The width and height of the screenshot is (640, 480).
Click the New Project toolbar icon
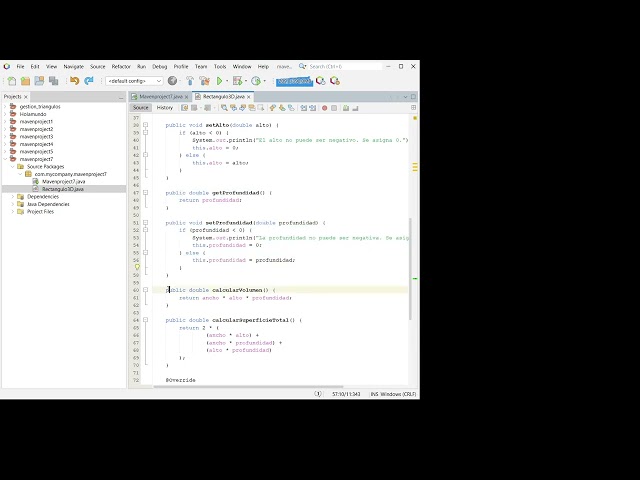pos(25,81)
